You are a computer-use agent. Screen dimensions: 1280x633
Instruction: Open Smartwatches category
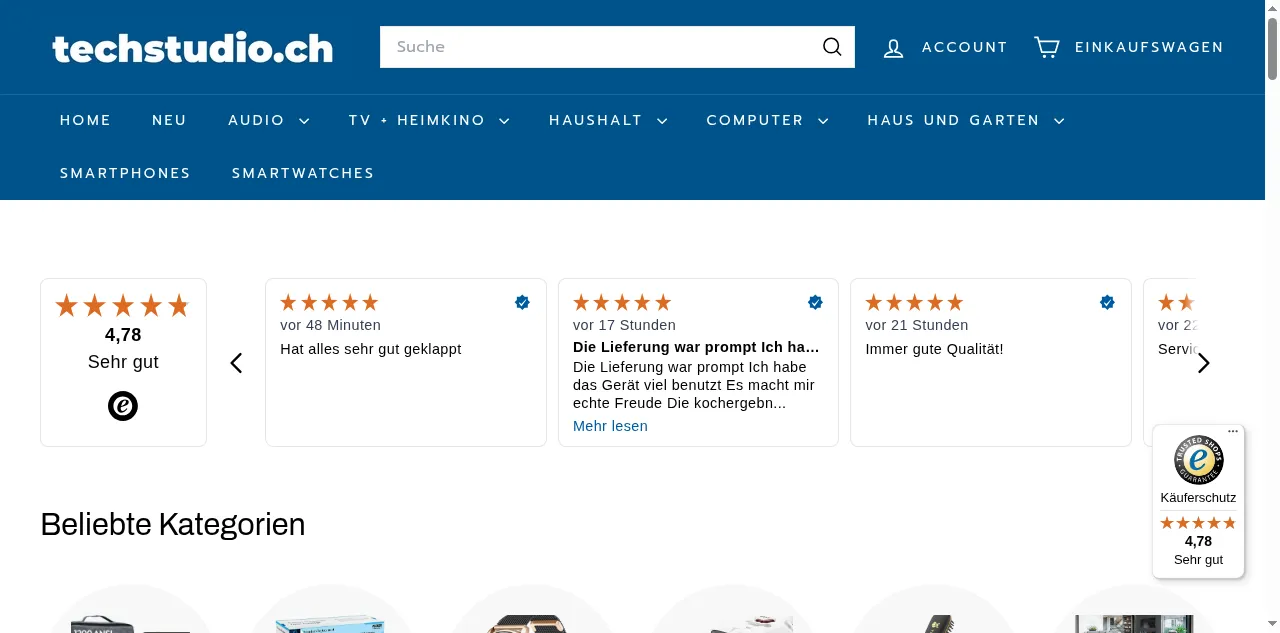[x=303, y=173]
